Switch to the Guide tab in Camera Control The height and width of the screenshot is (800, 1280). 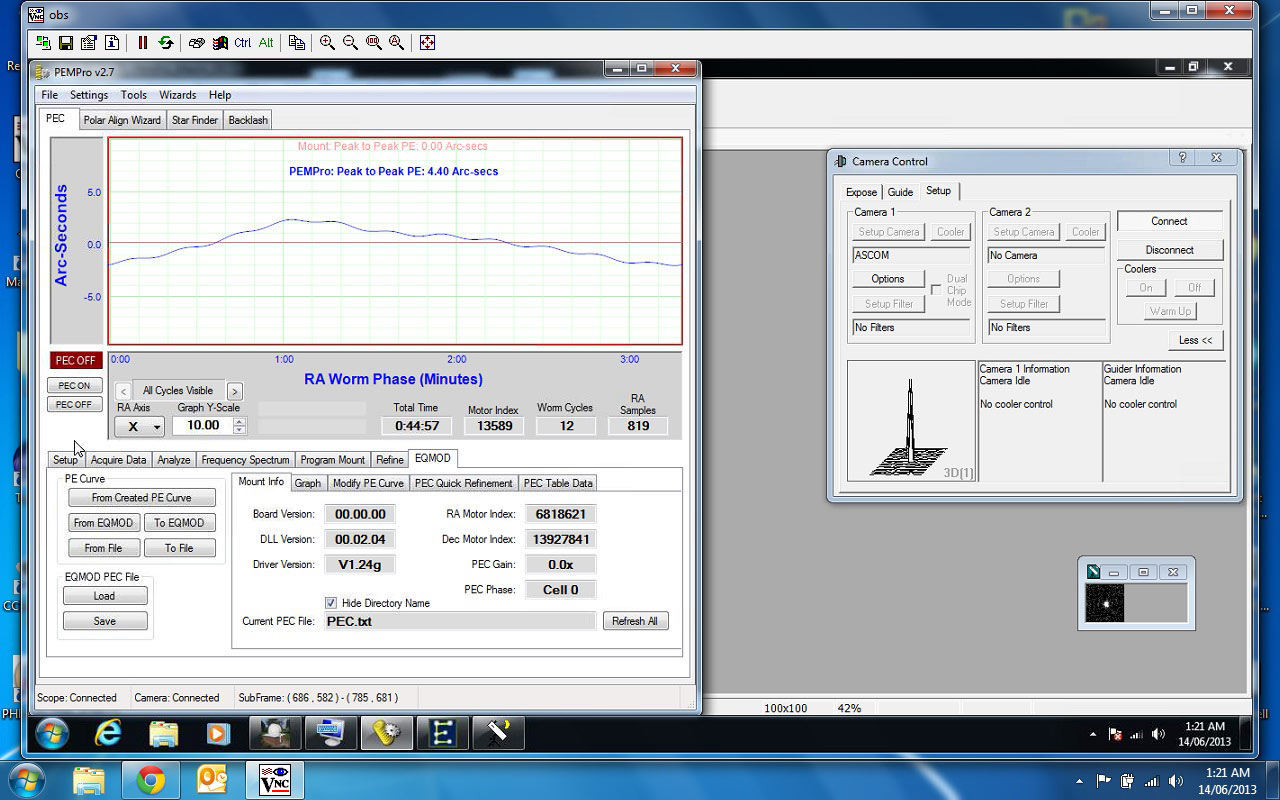900,192
